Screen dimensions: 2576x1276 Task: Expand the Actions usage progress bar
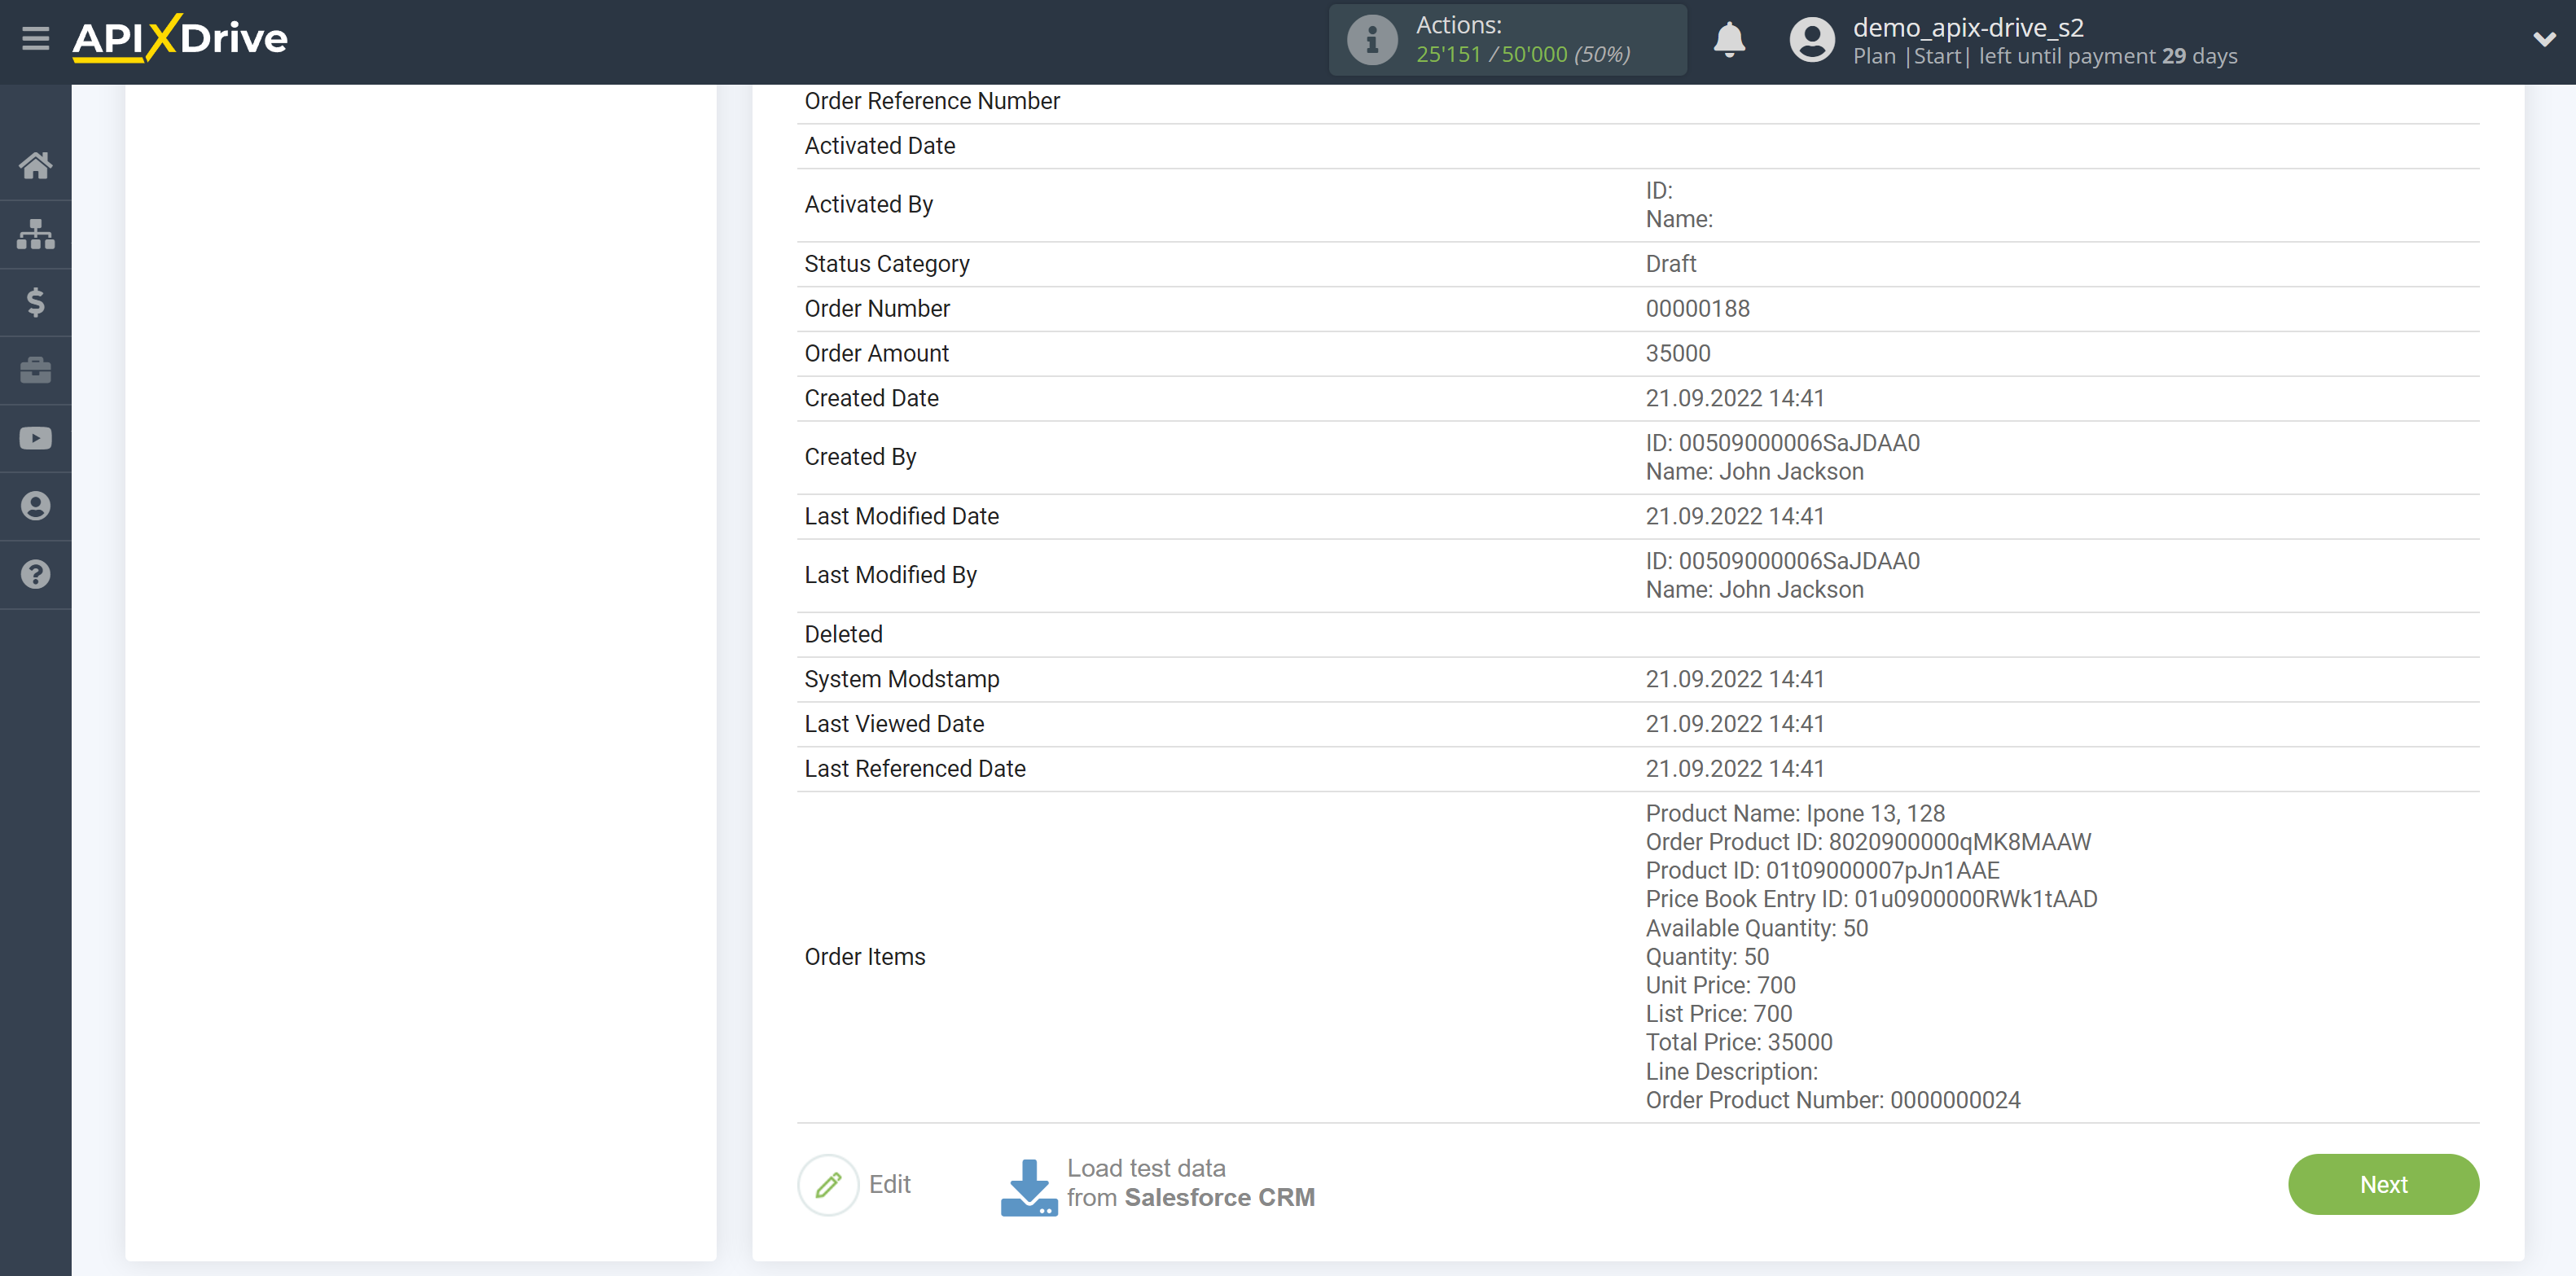(x=1507, y=39)
